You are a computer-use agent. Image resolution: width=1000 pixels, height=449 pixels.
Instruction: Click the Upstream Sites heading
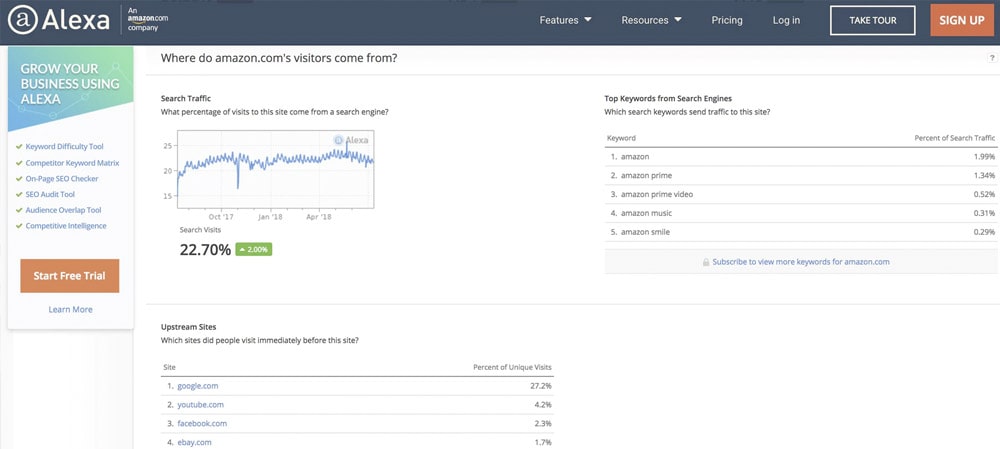click(x=188, y=327)
